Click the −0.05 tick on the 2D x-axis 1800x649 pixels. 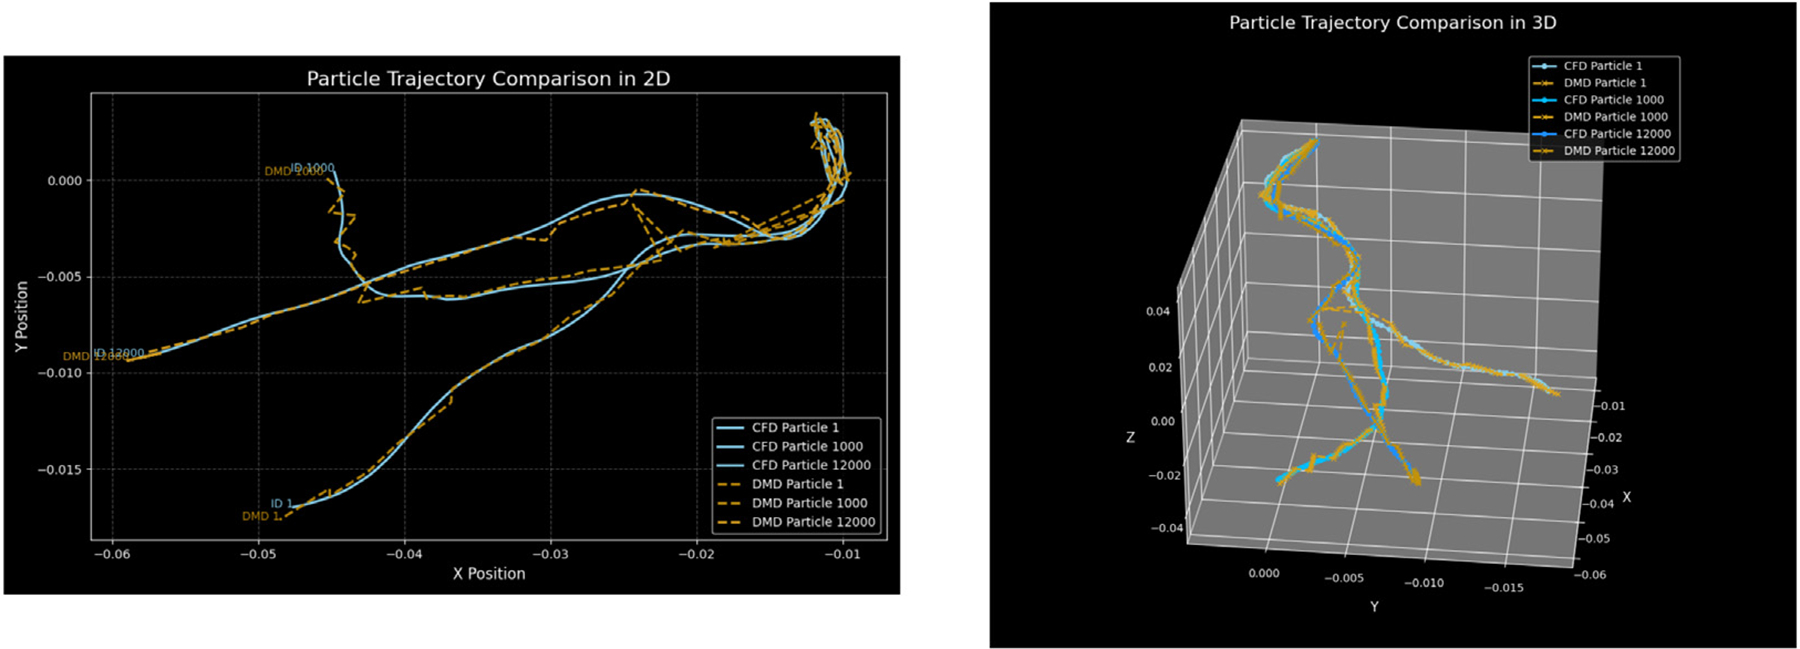pos(258,554)
